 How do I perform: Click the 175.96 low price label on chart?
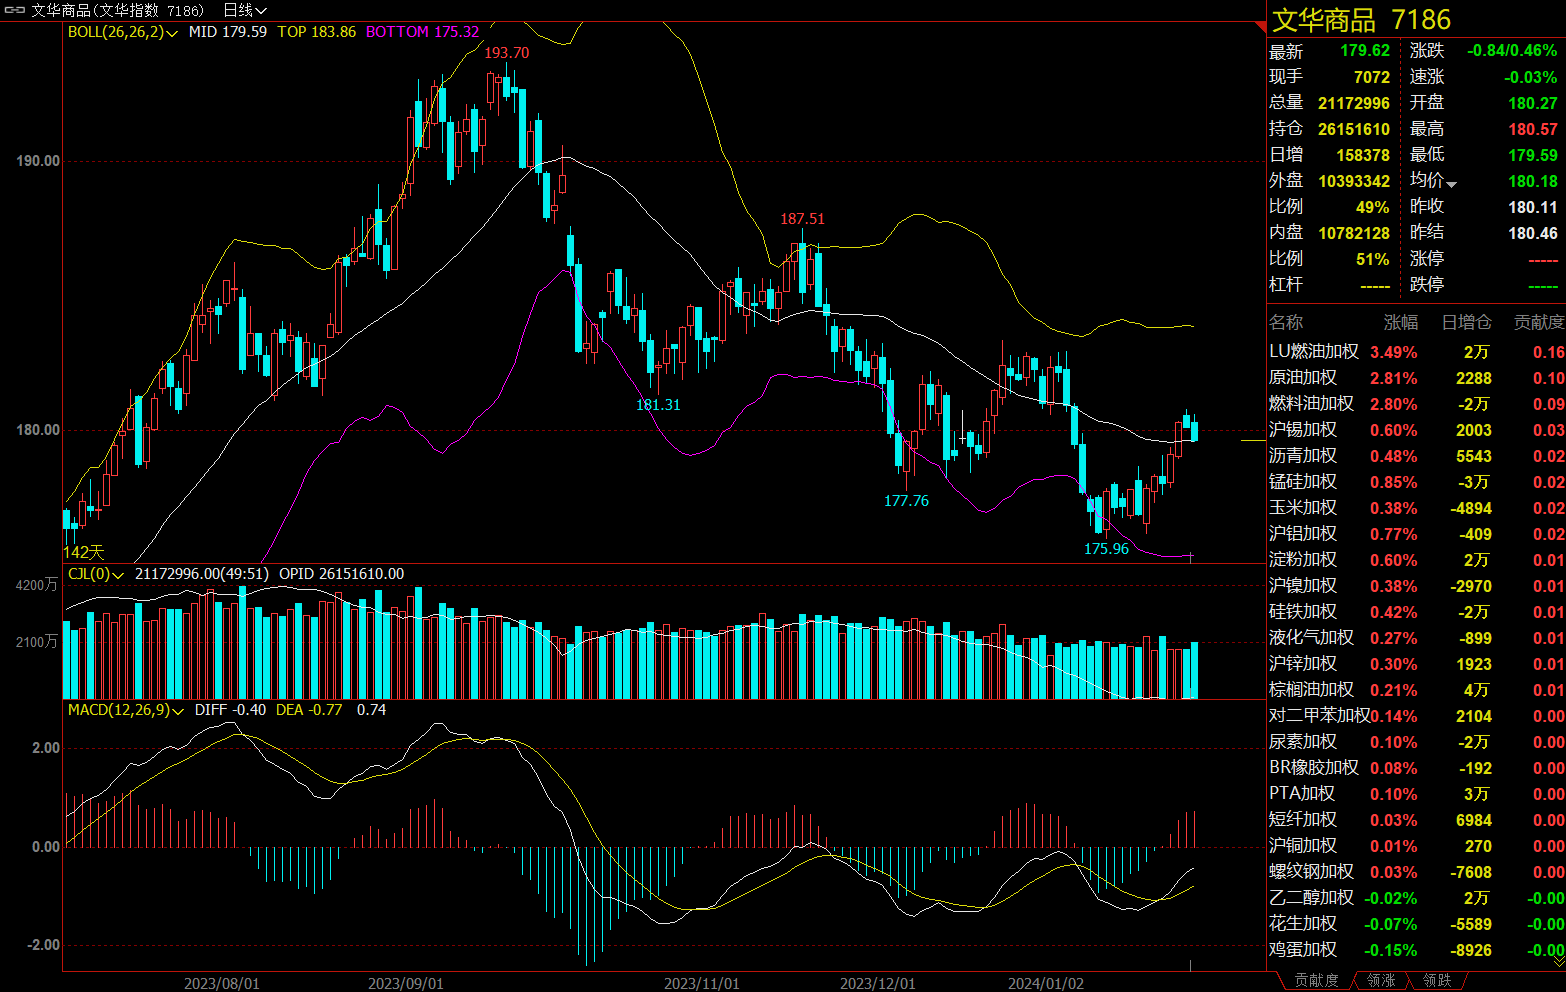(1107, 549)
